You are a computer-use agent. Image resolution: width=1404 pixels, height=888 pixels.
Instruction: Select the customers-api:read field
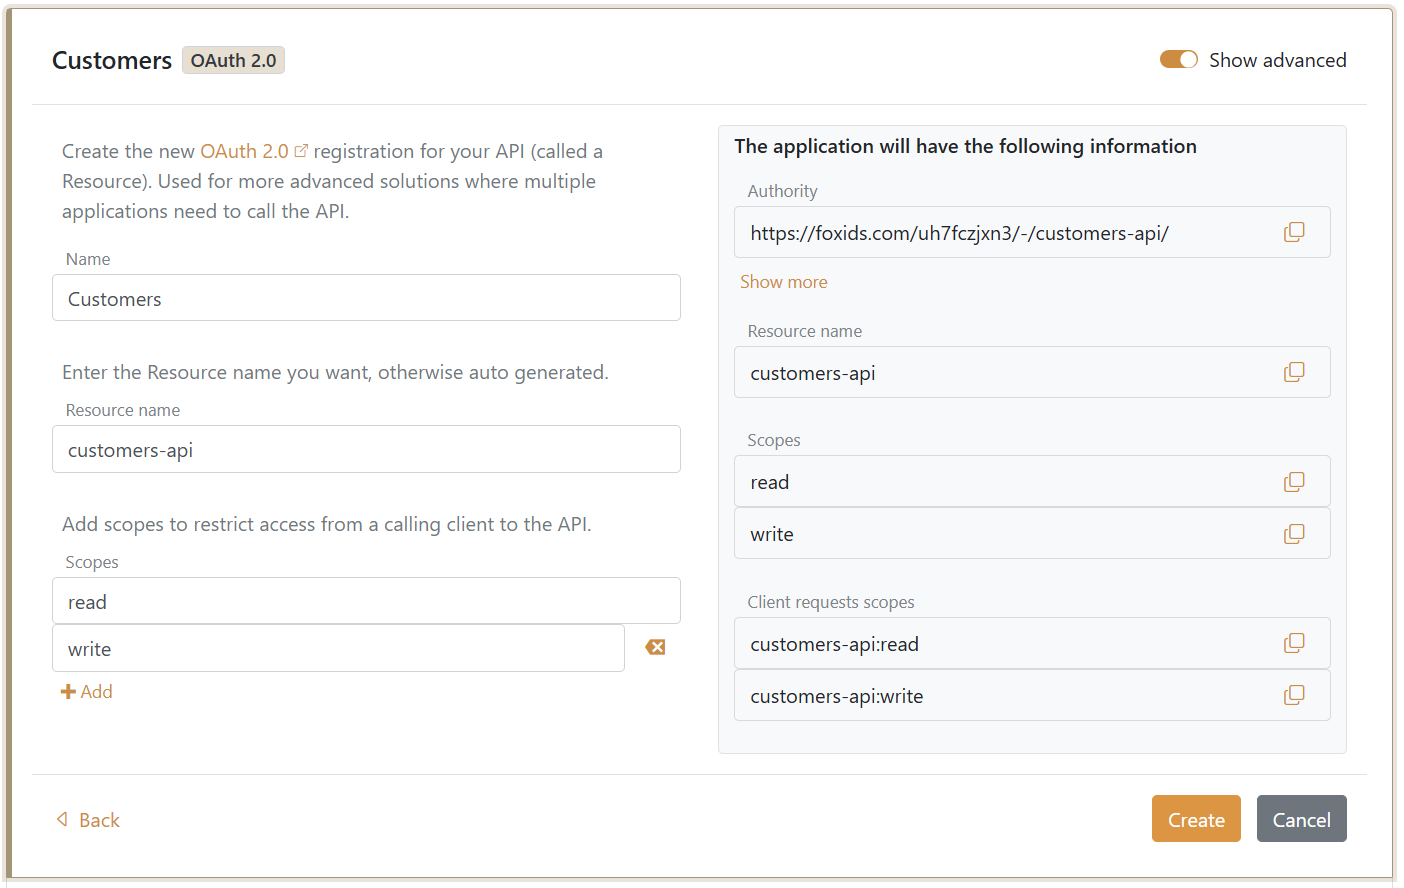click(x=1032, y=643)
